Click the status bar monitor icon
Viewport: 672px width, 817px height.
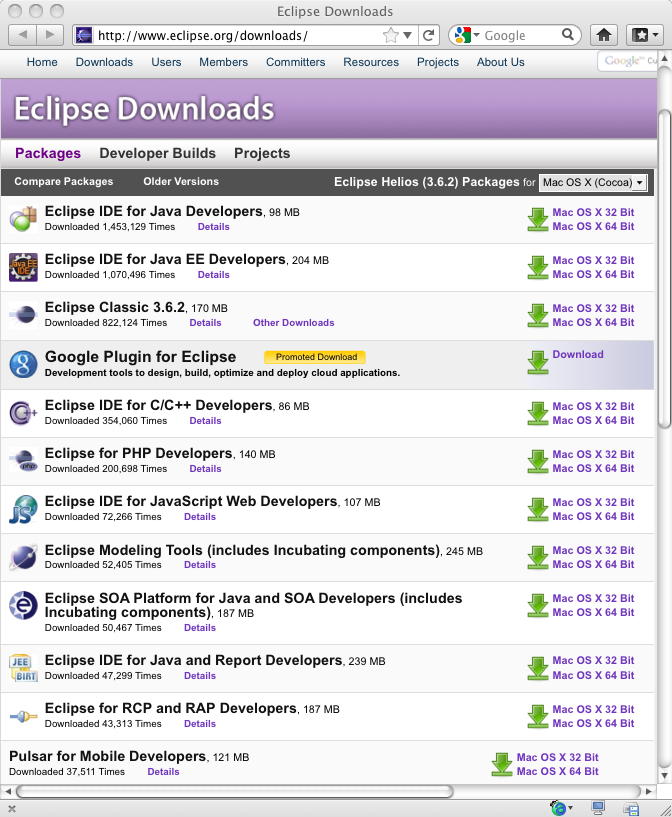pos(598,808)
